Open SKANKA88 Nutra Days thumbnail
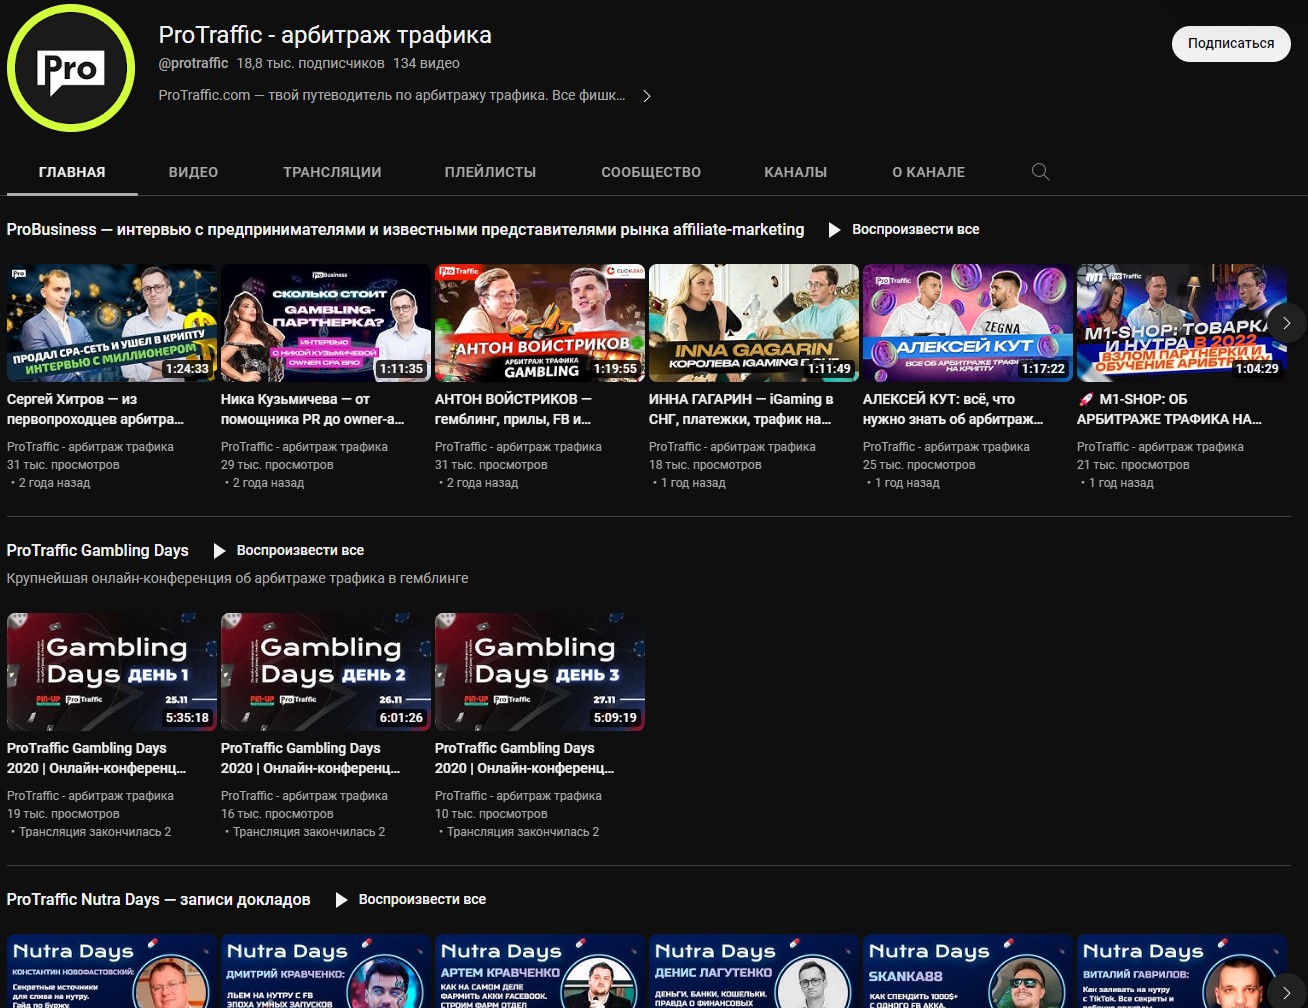The height and width of the screenshot is (1008, 1308). (968, 971)
